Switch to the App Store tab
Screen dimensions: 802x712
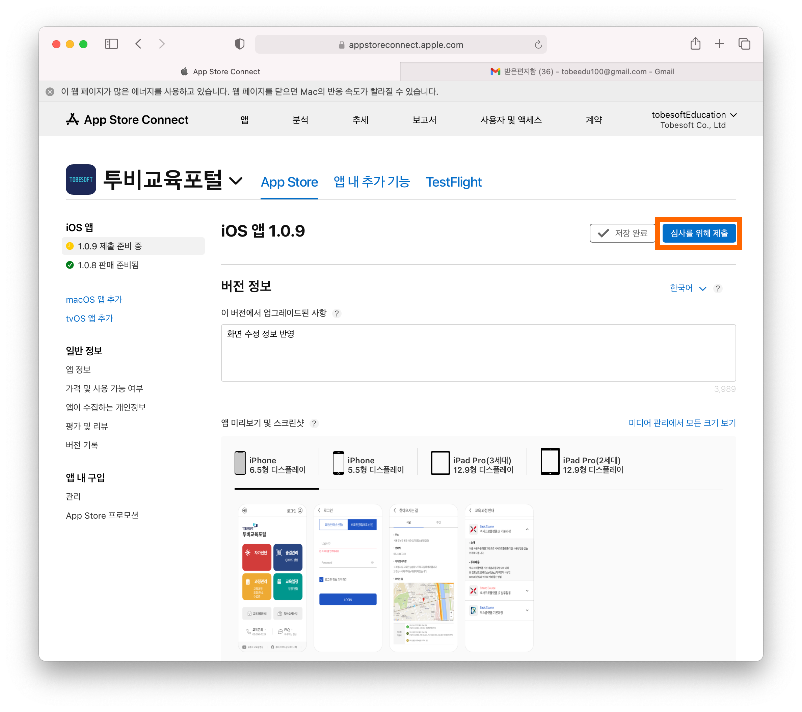click(x=289, y=182)
